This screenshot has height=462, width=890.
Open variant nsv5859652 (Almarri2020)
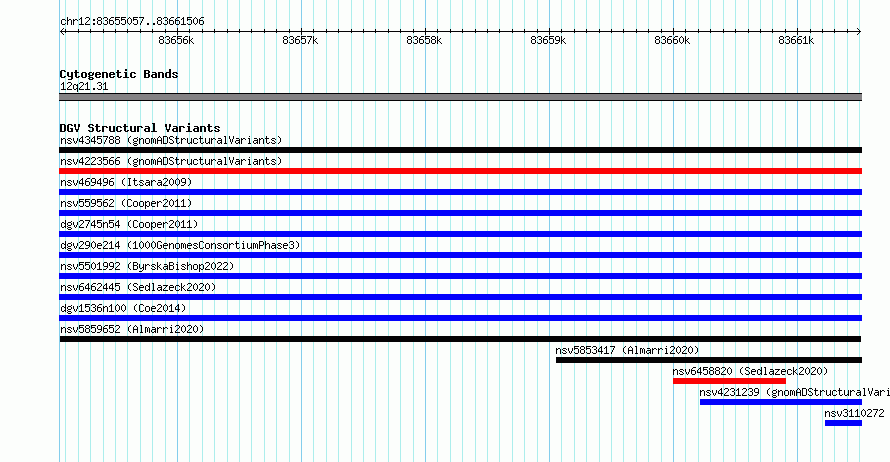[x=132, y=329]
